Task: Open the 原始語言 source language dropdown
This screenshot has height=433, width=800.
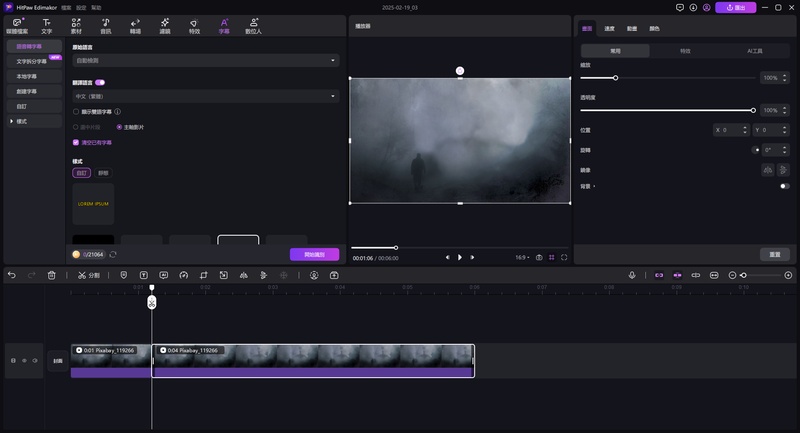Action: [205, 60]
